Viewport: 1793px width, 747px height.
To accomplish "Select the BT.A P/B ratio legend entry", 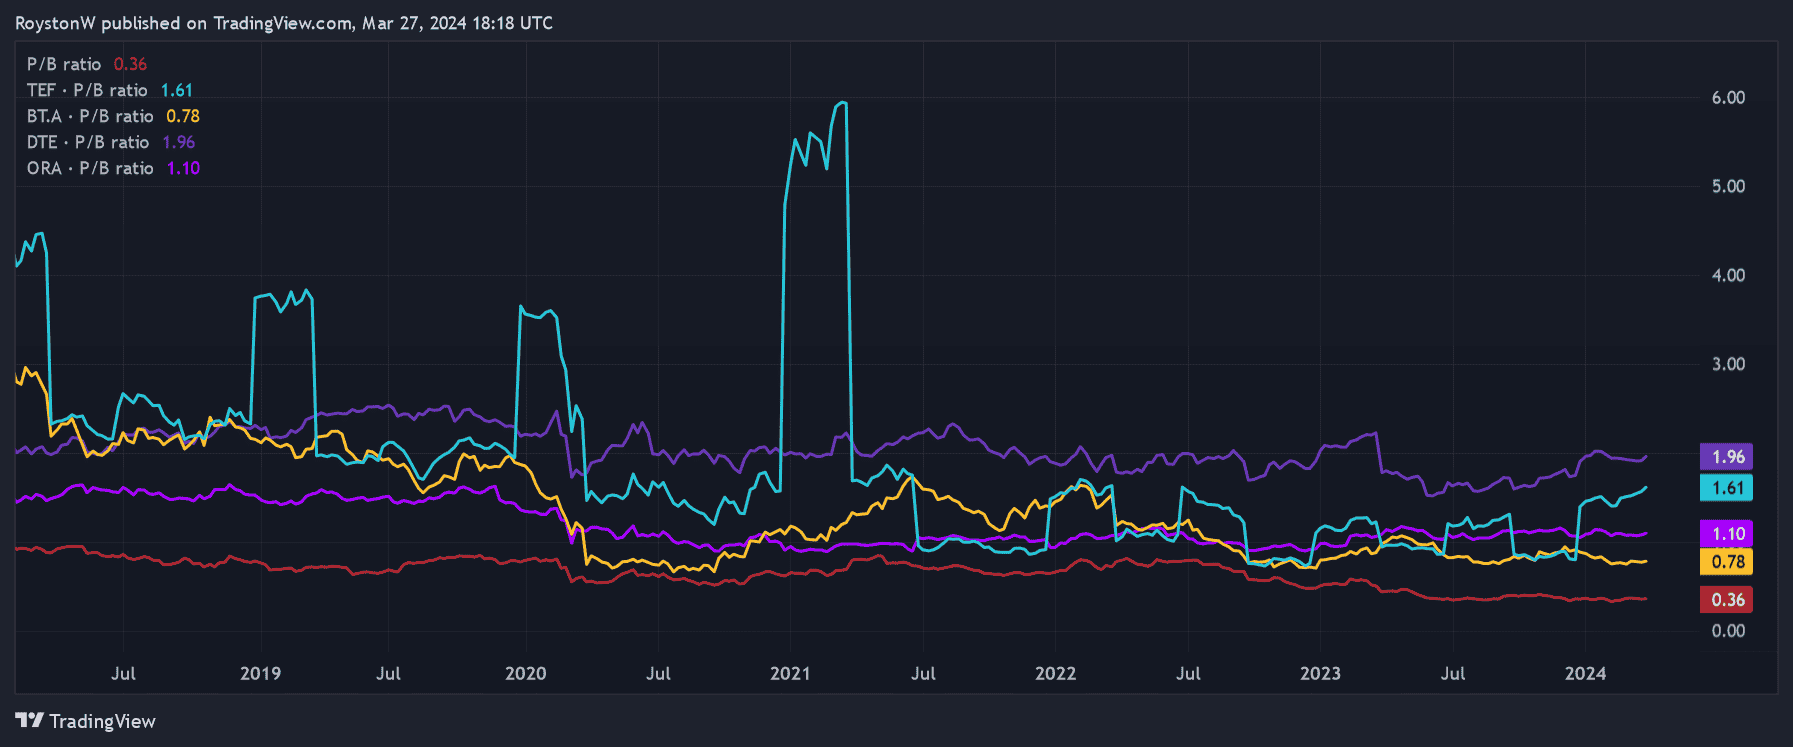I will tap(90, 116).
